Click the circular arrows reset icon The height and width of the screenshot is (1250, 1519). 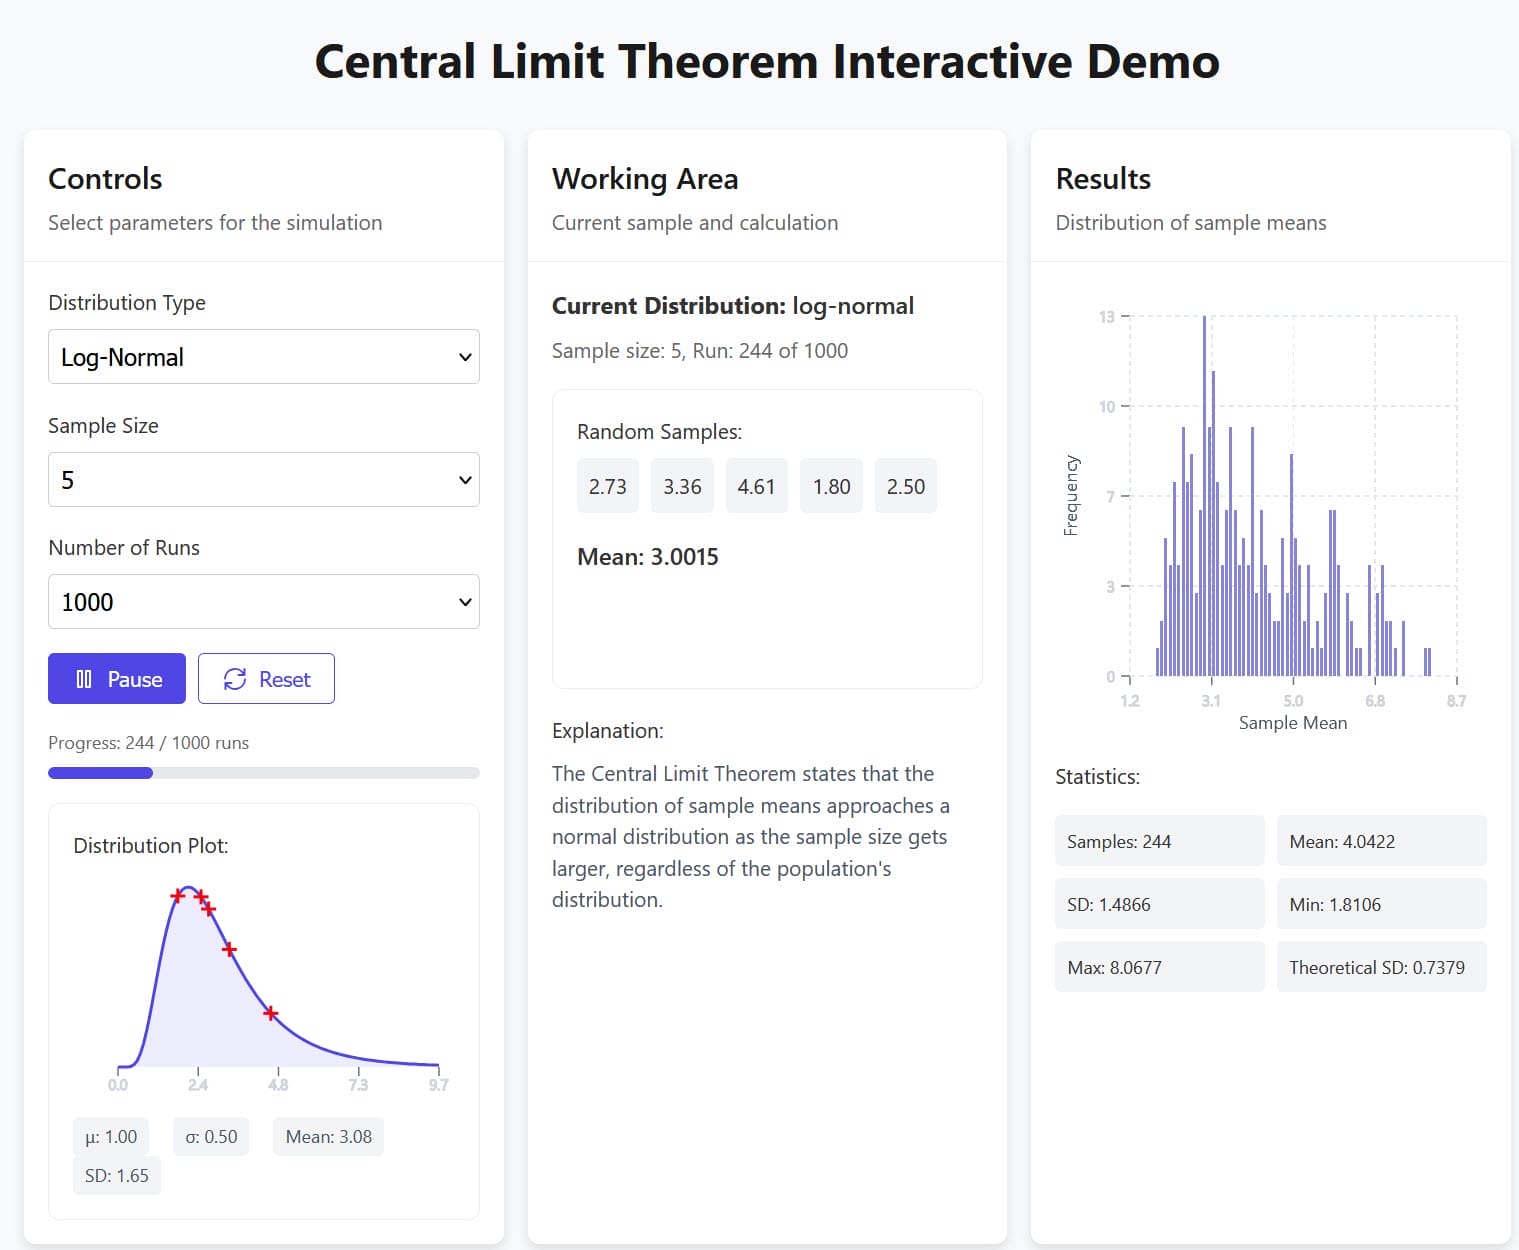click(235, 679)
